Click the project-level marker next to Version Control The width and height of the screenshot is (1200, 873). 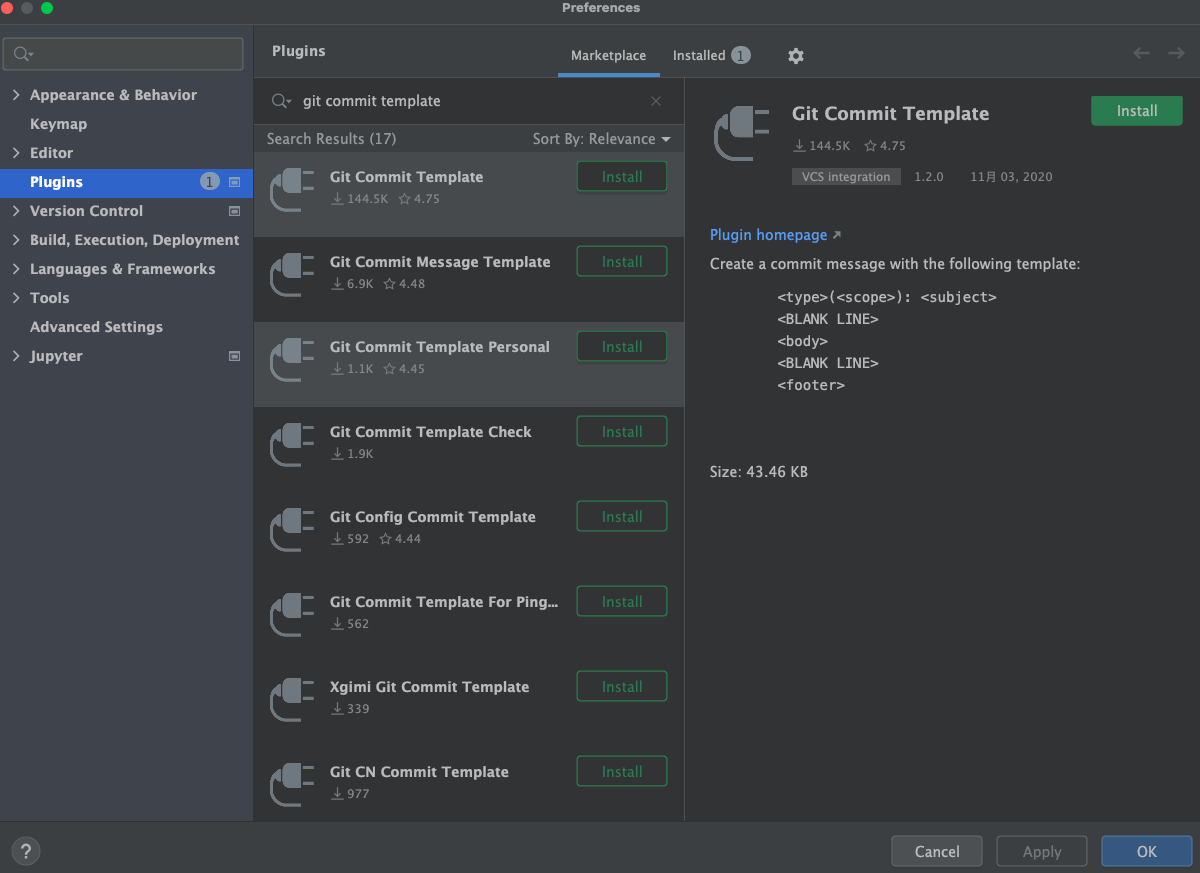235,211
